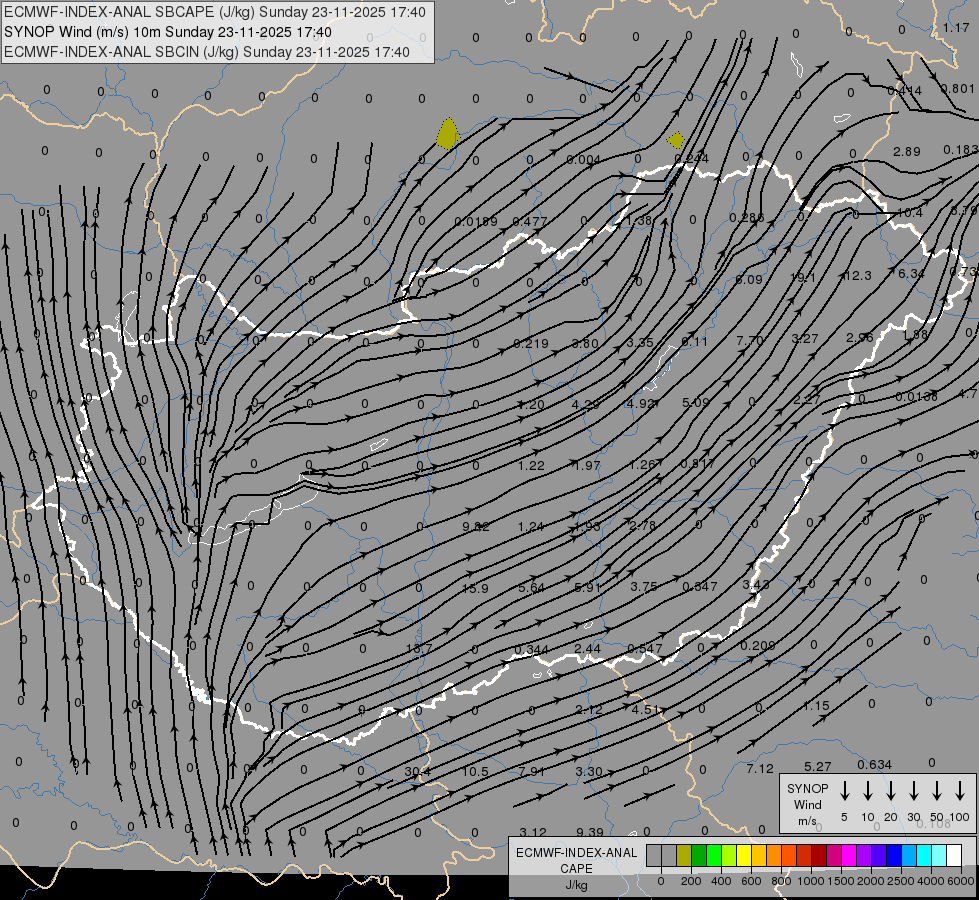Click the 15.9 CAPE value on map
979x900 pixels.
tap(475, 588)
